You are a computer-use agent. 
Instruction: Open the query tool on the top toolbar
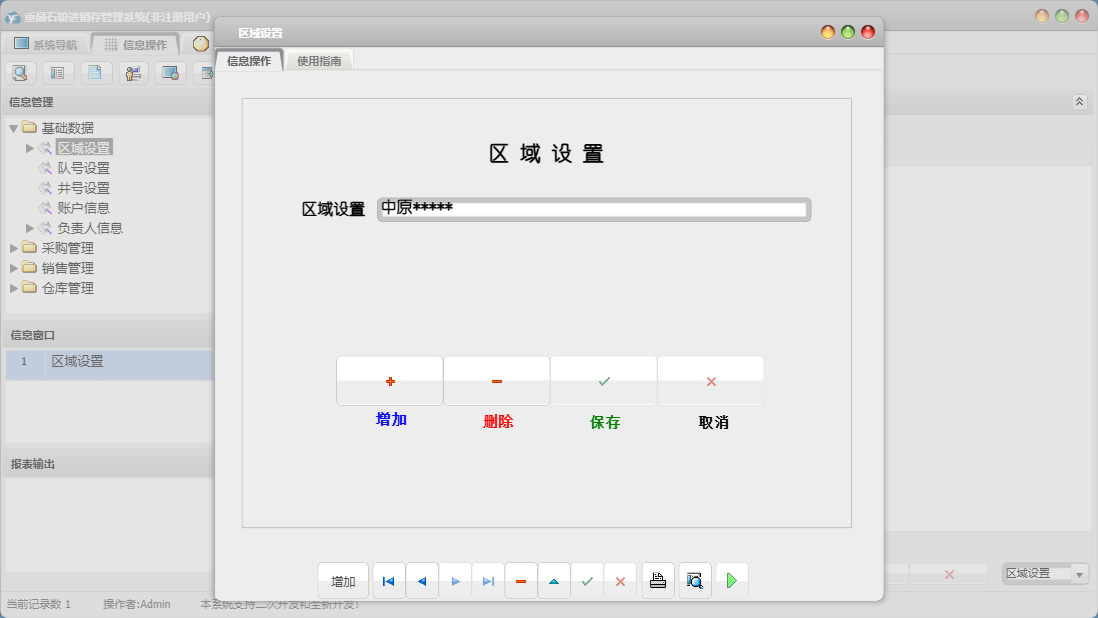coord(20,73)
